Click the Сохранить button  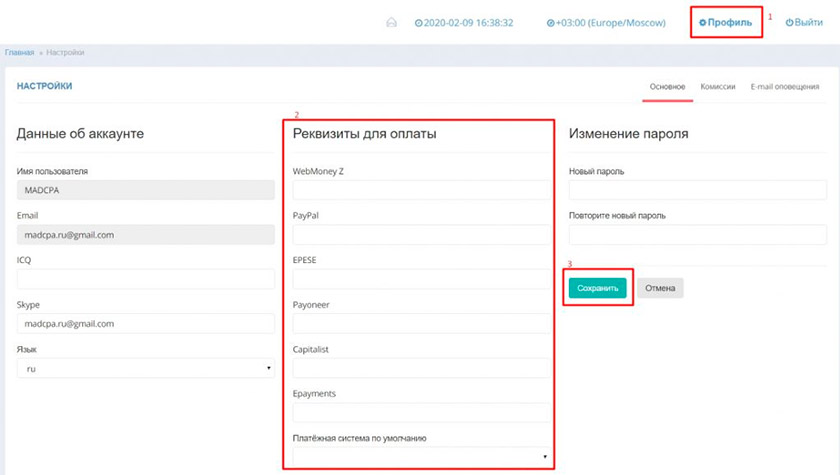[597, 288]
